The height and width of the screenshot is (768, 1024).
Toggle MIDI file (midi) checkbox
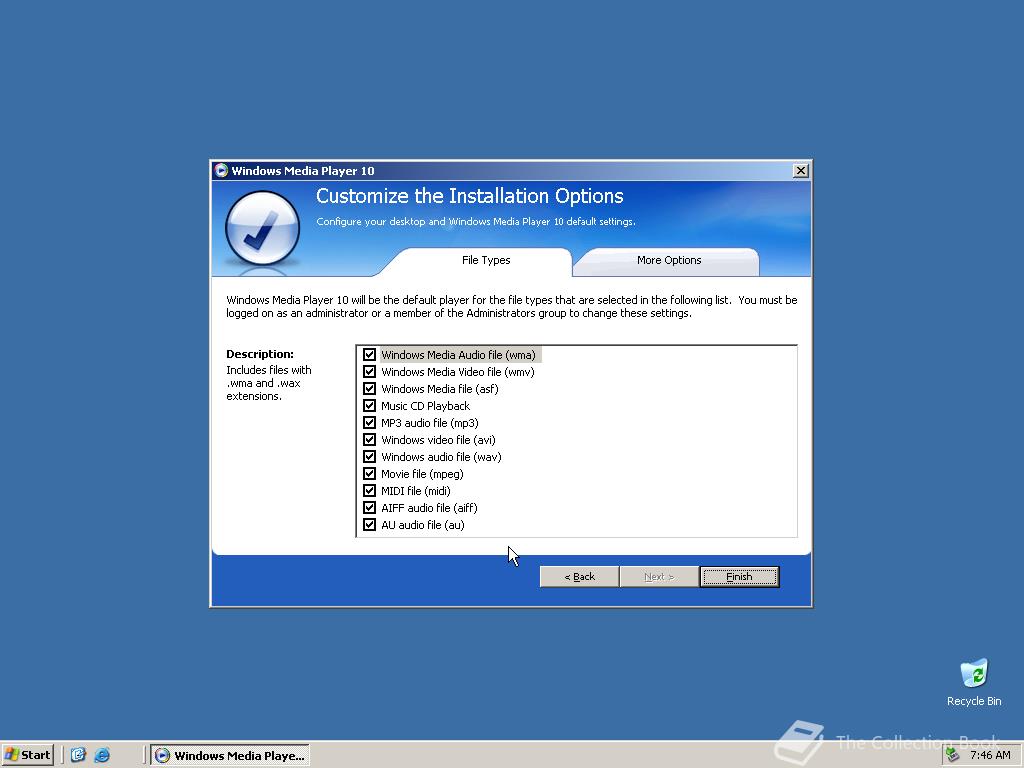point(369,490)
